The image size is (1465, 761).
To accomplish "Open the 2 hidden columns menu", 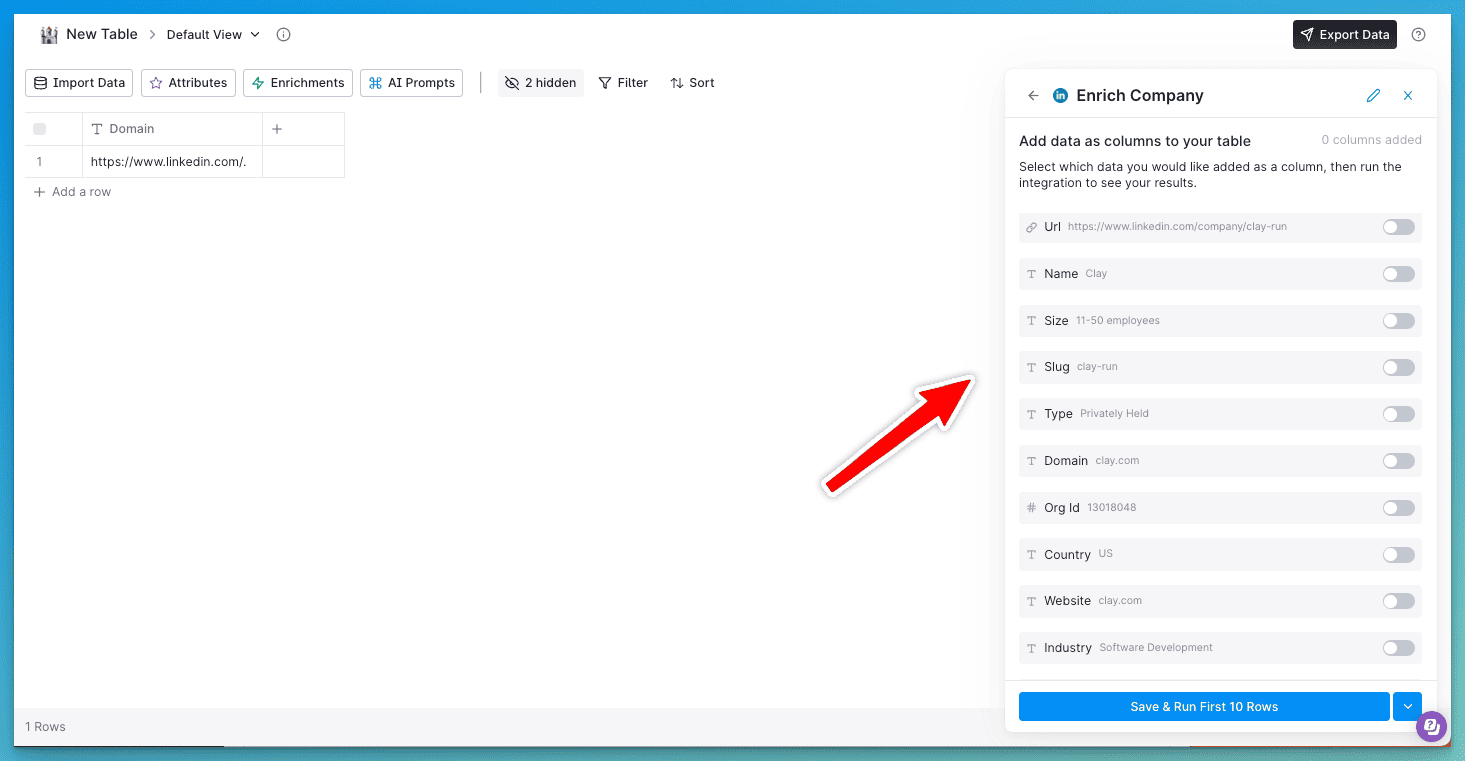I will tap(541, 83).
